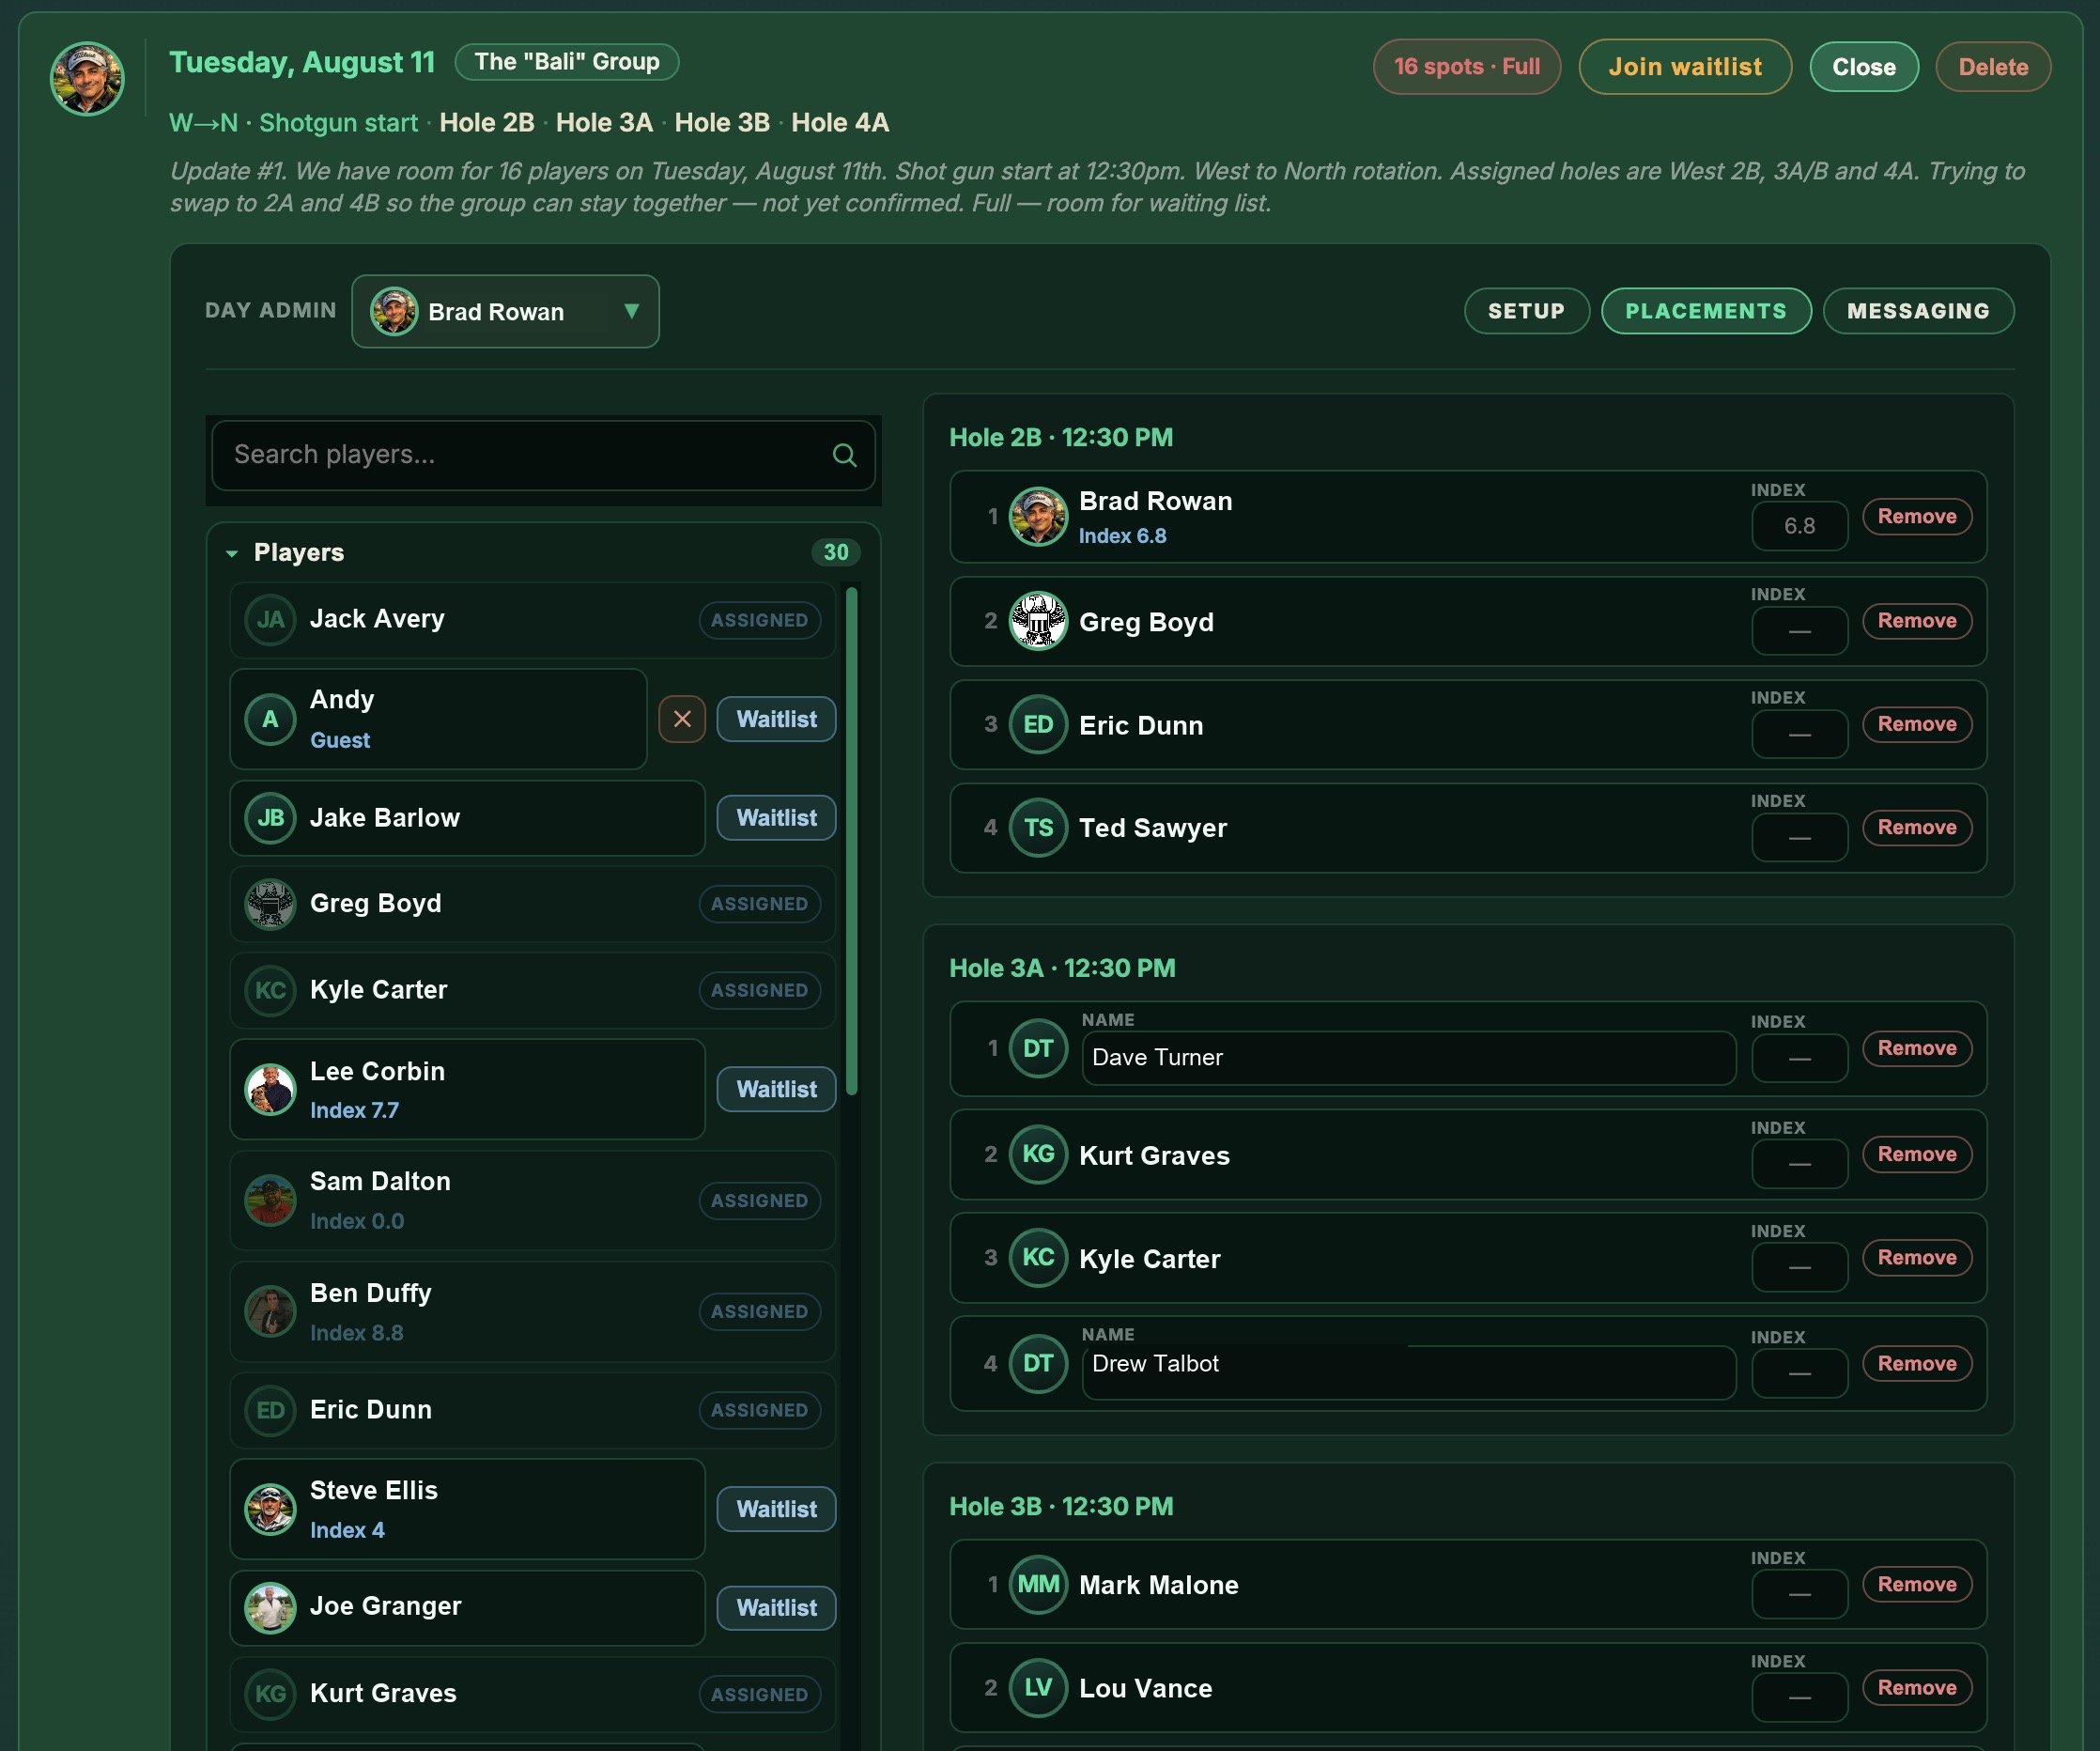
Task: Waitlist Steve Ellis
Action: tap(776, 1509)
